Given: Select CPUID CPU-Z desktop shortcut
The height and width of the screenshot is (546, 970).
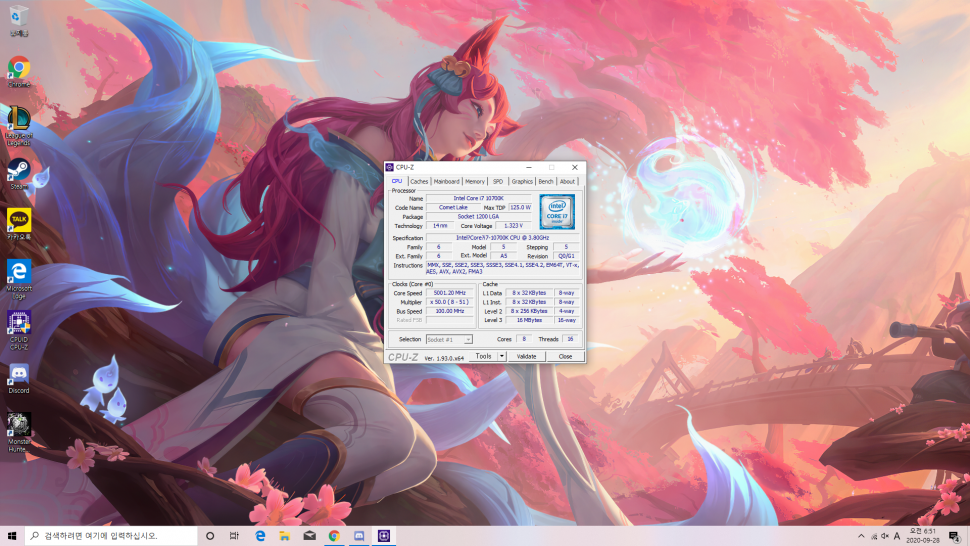Looking at the screenshot, I should [x=19, y=330].
